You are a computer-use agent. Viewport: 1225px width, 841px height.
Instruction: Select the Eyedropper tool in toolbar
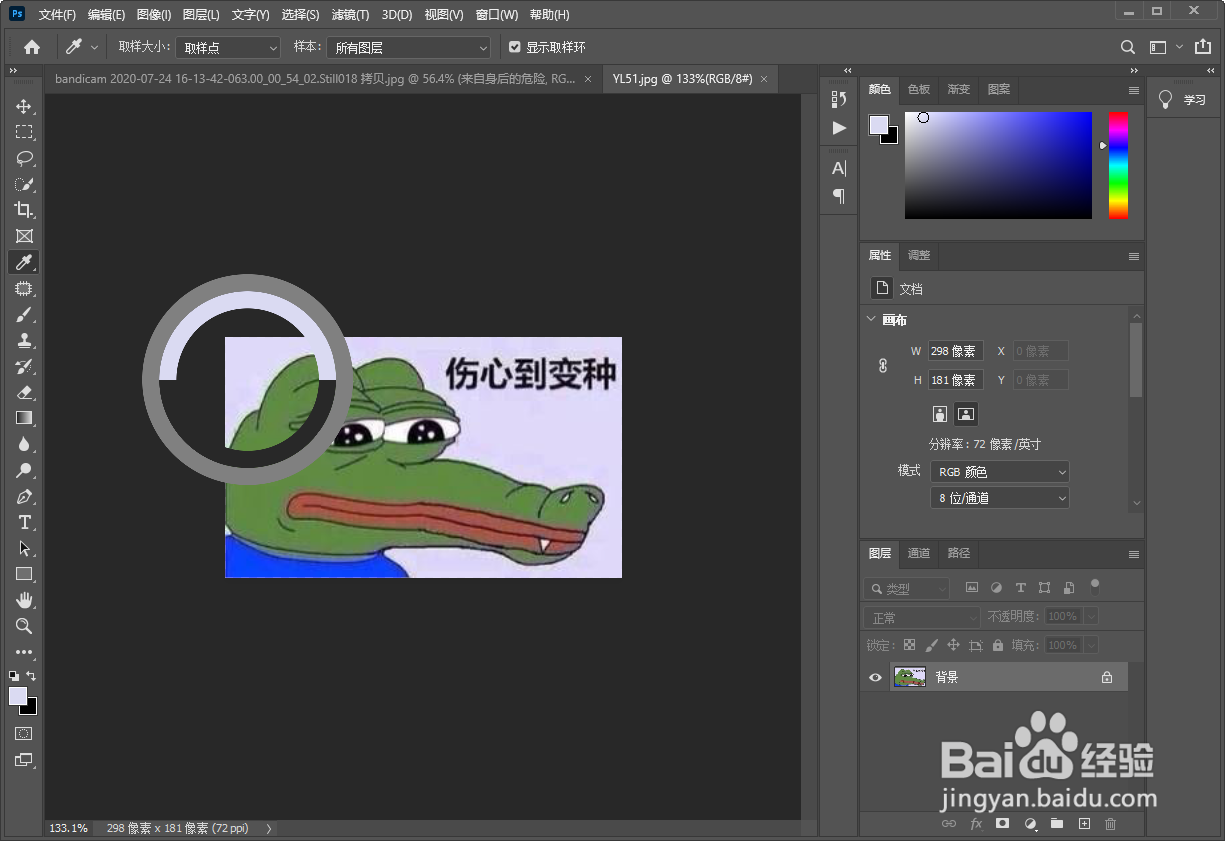coord(24,262)
